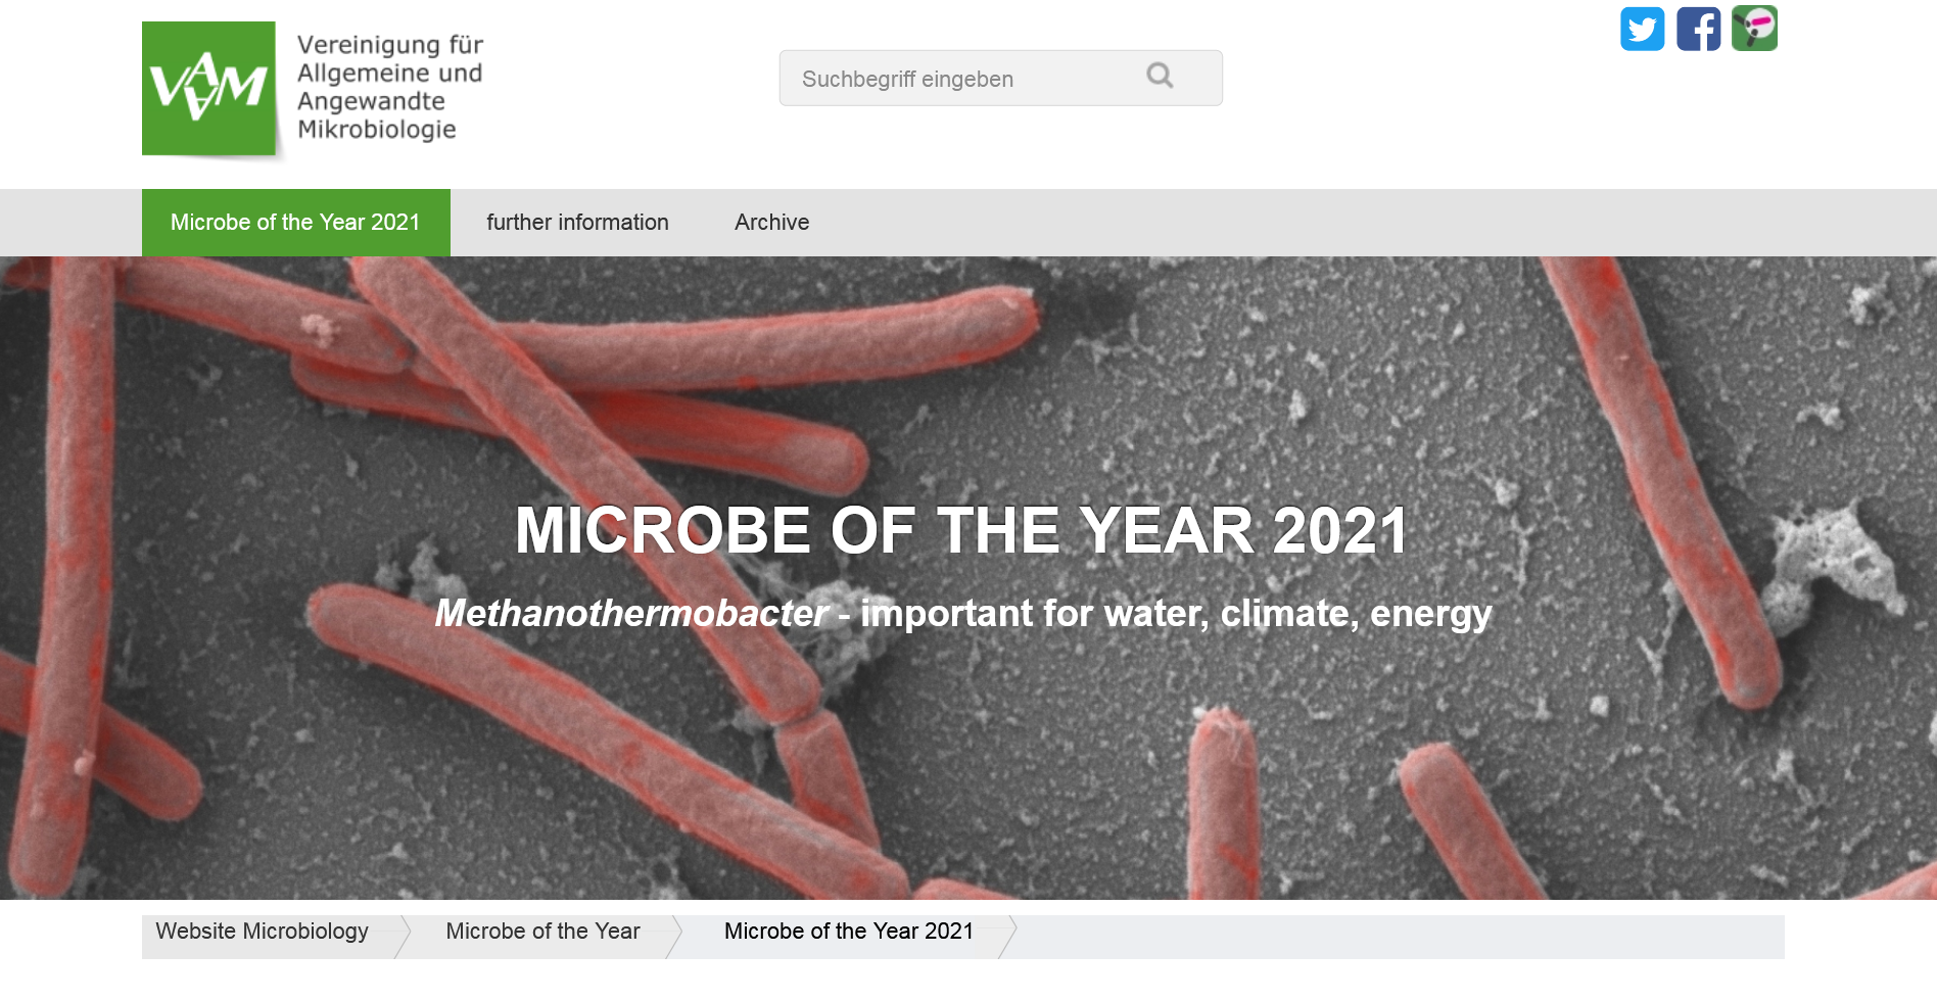Open the Website Microbiology breadcrumb link
This screenshot has width=1937, height=1001.
pyautogui.click(x=262, y=932)
